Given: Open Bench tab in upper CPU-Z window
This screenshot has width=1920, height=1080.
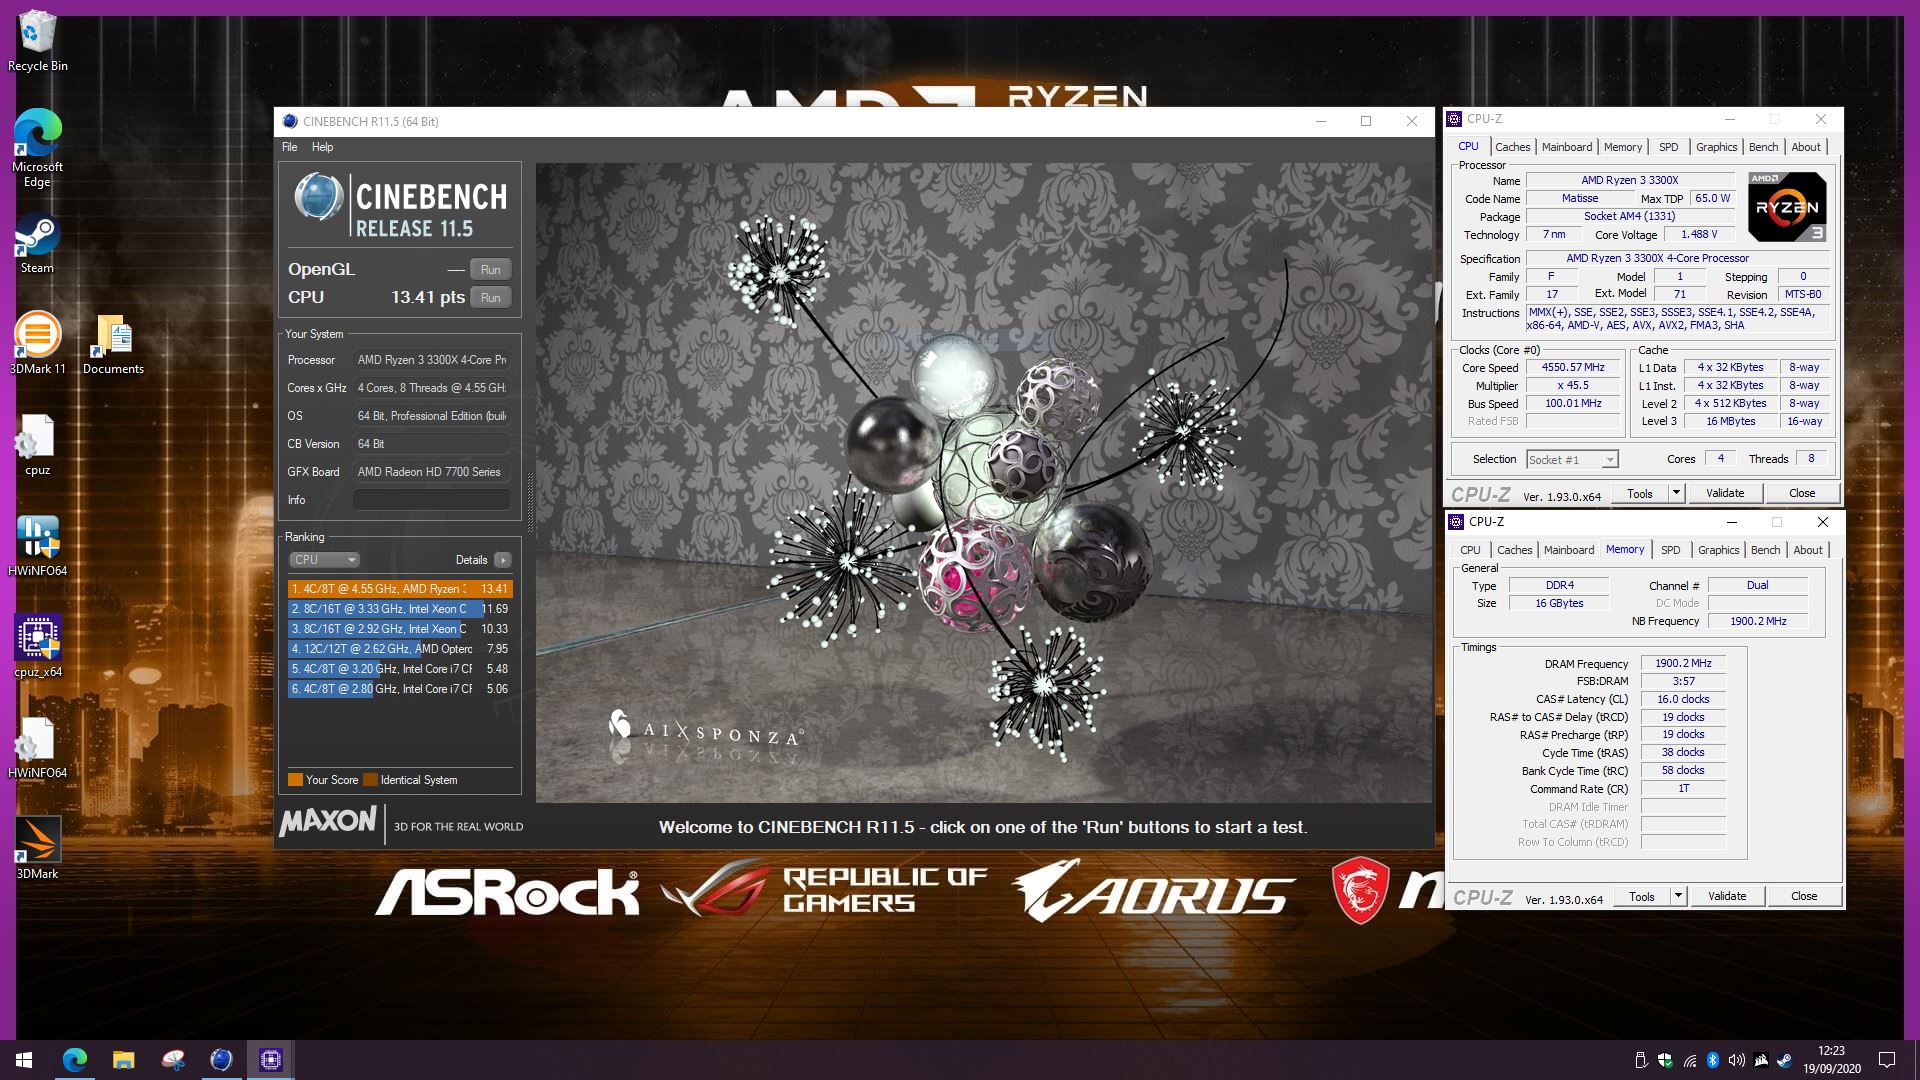Looking at the screenshot, I should tap(1763, 147).
